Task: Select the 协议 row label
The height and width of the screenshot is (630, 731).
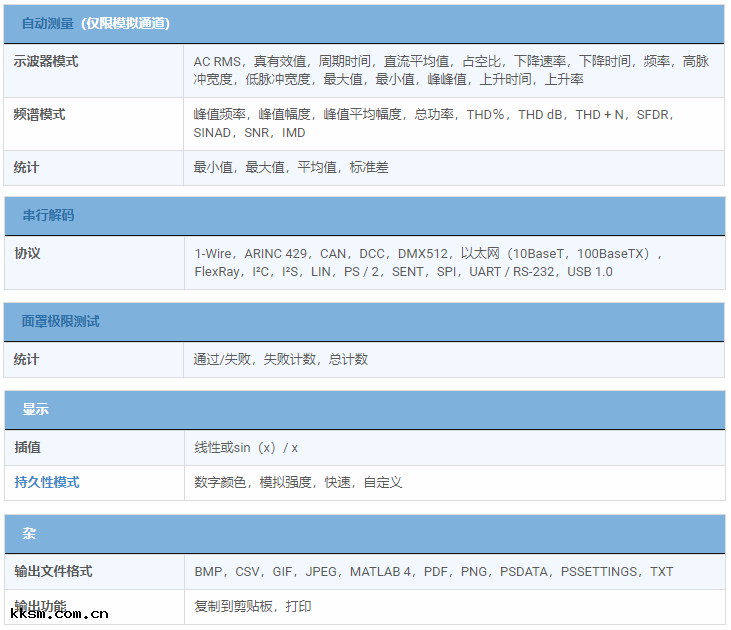Action: coord(27,253)
